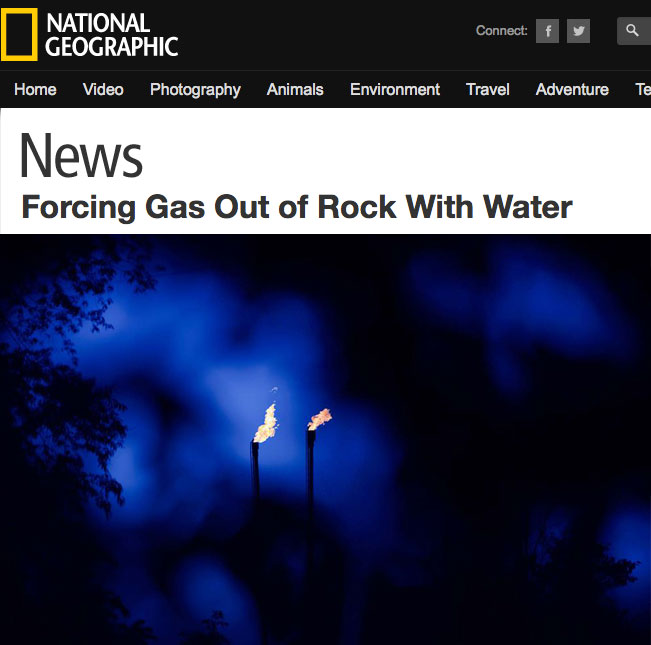Image resolution: width=651 pixels, height=645 pixels.
Task: Click the News section heading
Action: tap(81, 156)
